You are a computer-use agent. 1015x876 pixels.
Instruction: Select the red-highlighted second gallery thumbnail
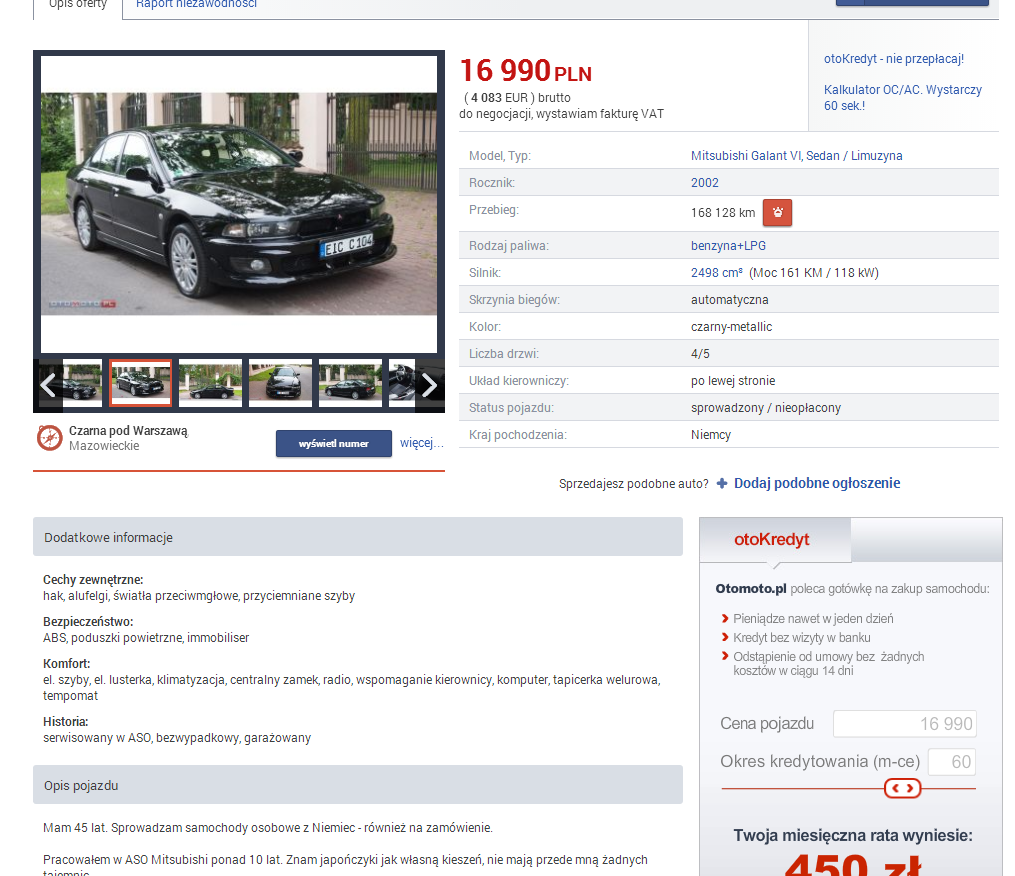140,383
